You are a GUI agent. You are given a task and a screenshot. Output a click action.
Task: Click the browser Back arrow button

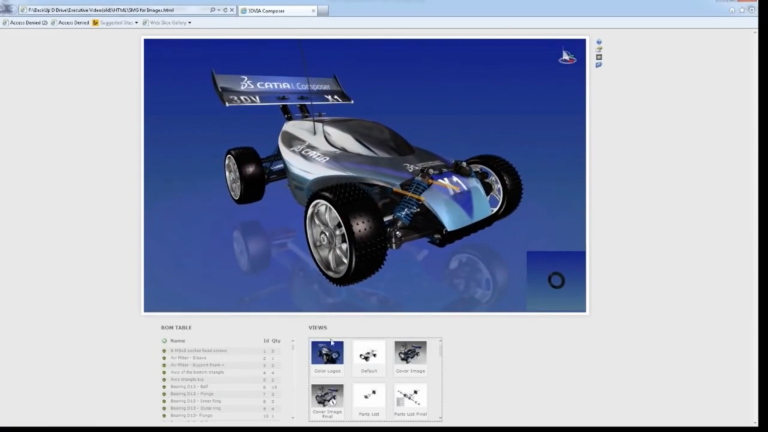coord(7,9)
